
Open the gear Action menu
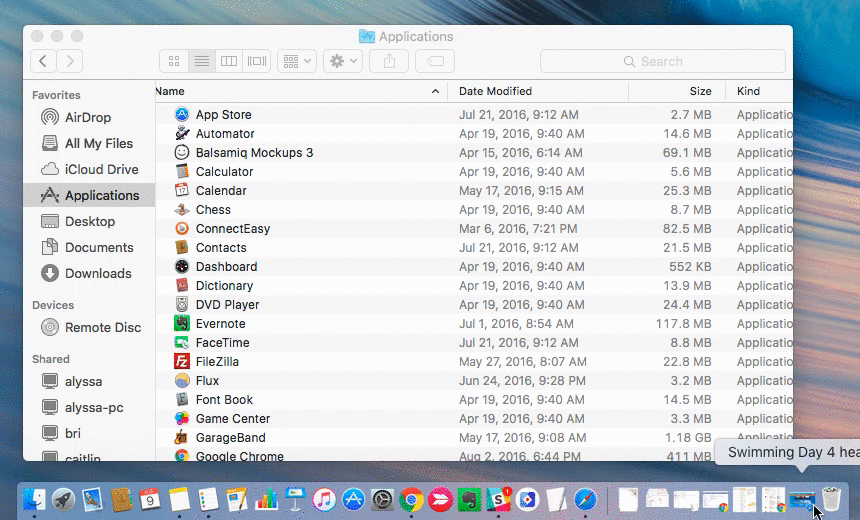tap(343, 61)
